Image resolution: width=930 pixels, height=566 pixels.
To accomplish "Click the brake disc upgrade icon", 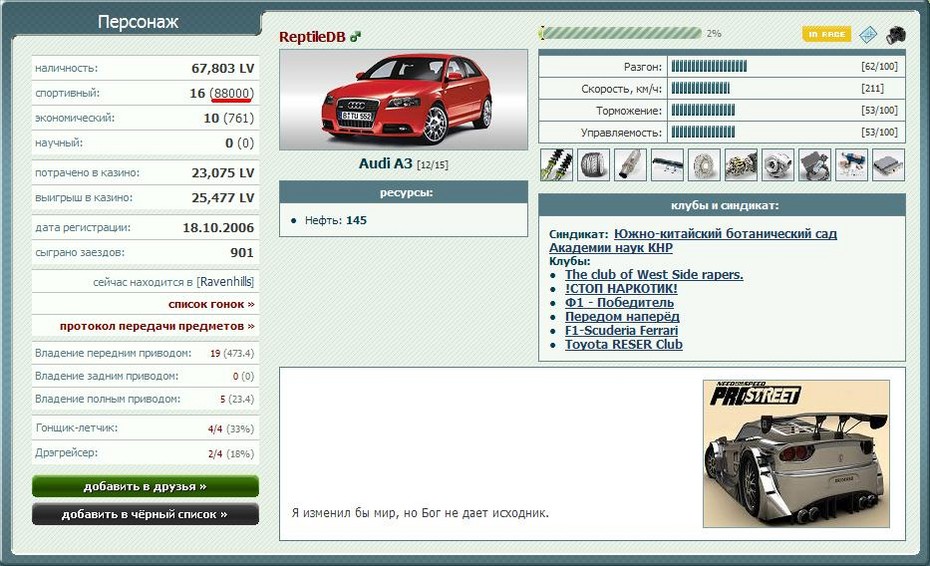I will 704,164.
